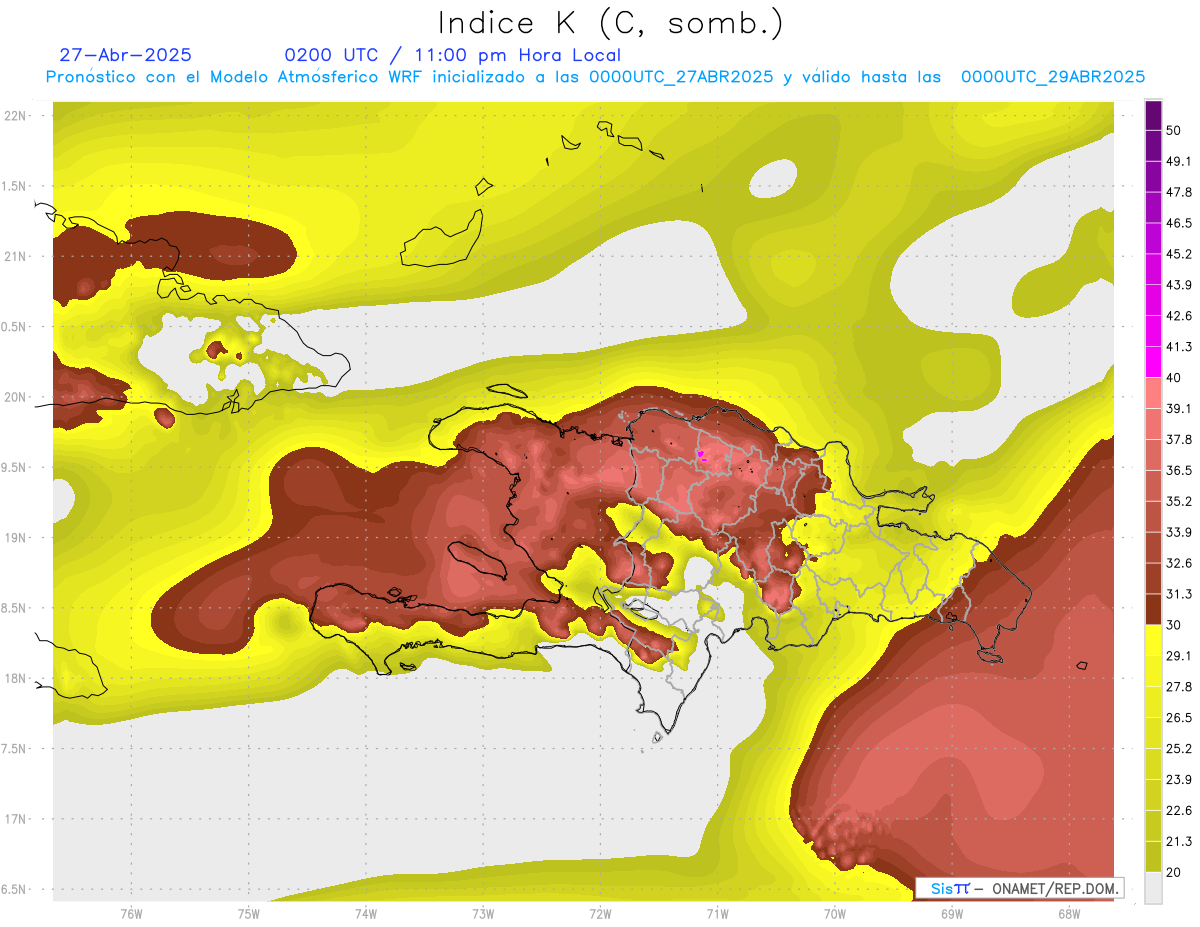Click the longitude axis label "76W"

tap(131, 914)
